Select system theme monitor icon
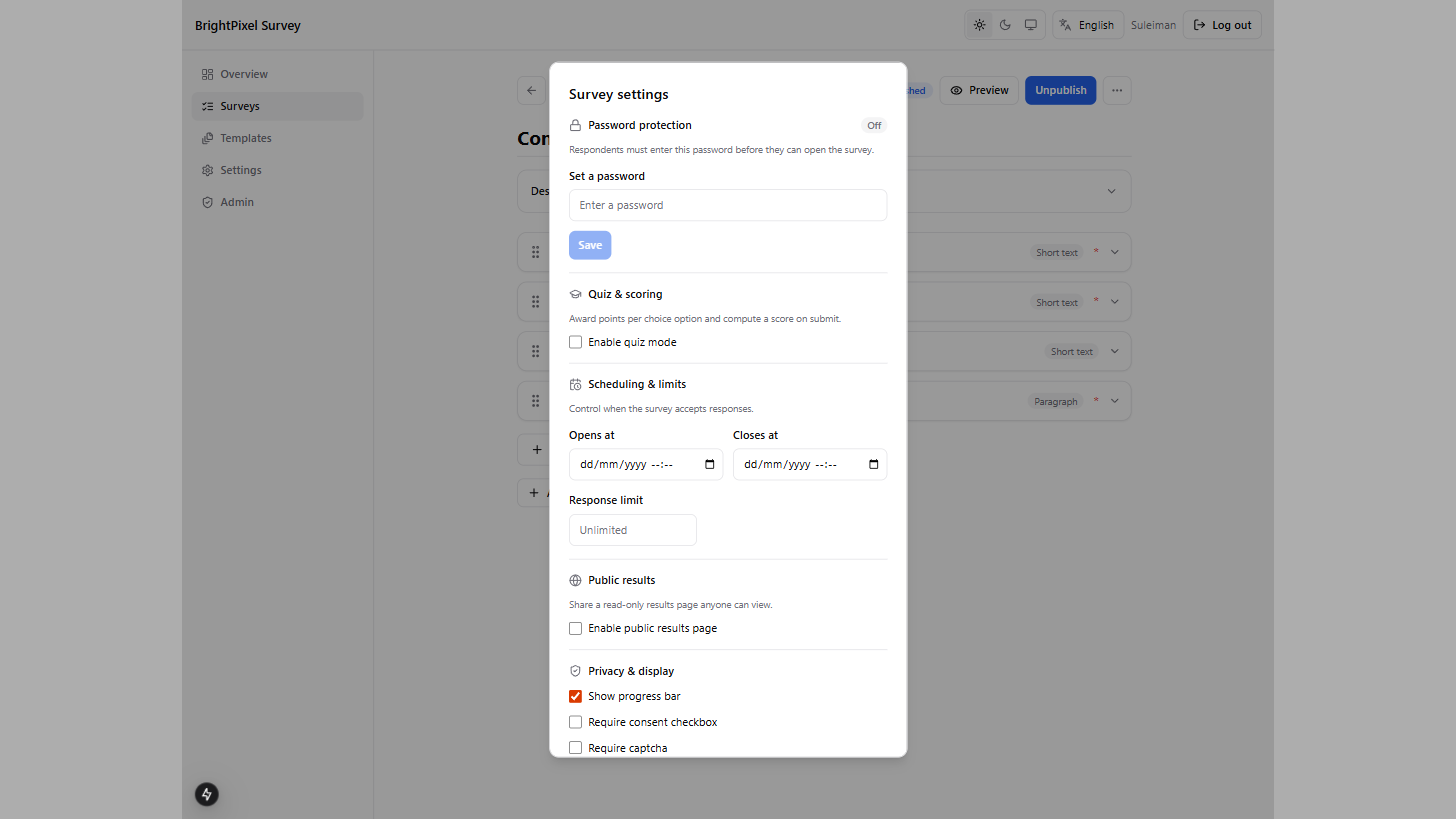1456x819 pixels. coord(1031,25)
